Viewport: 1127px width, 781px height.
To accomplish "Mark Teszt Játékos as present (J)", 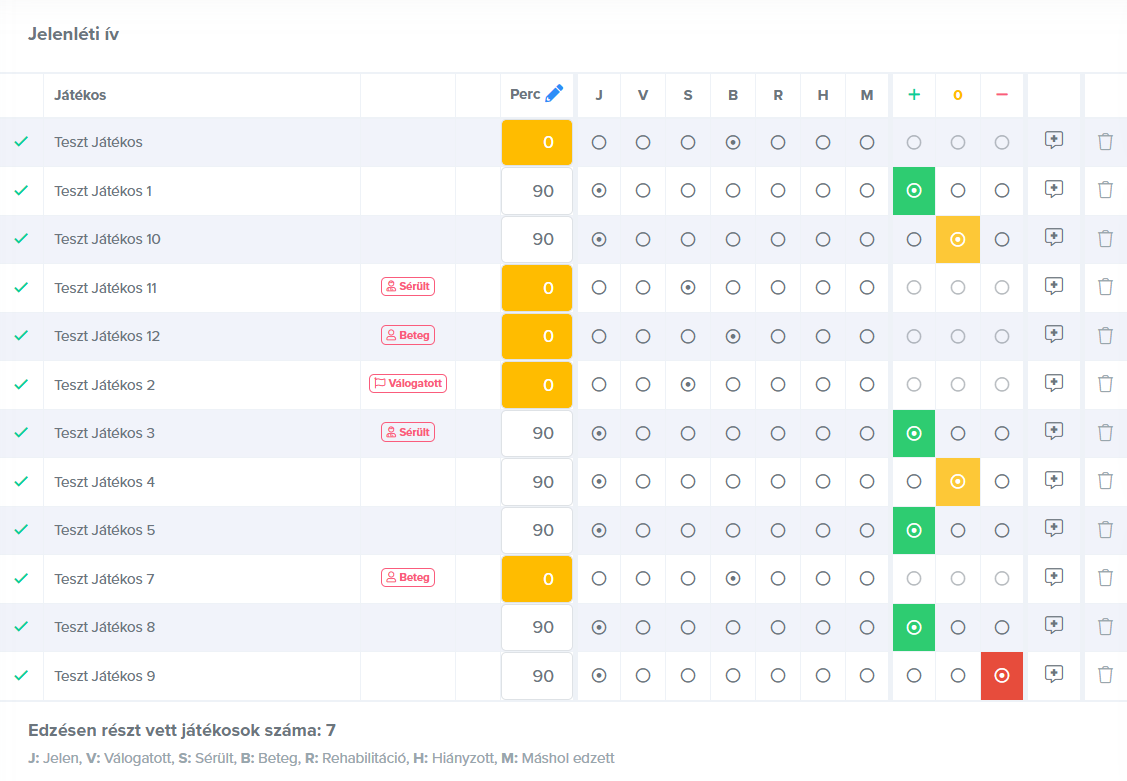I will click(x=599, y=142).
